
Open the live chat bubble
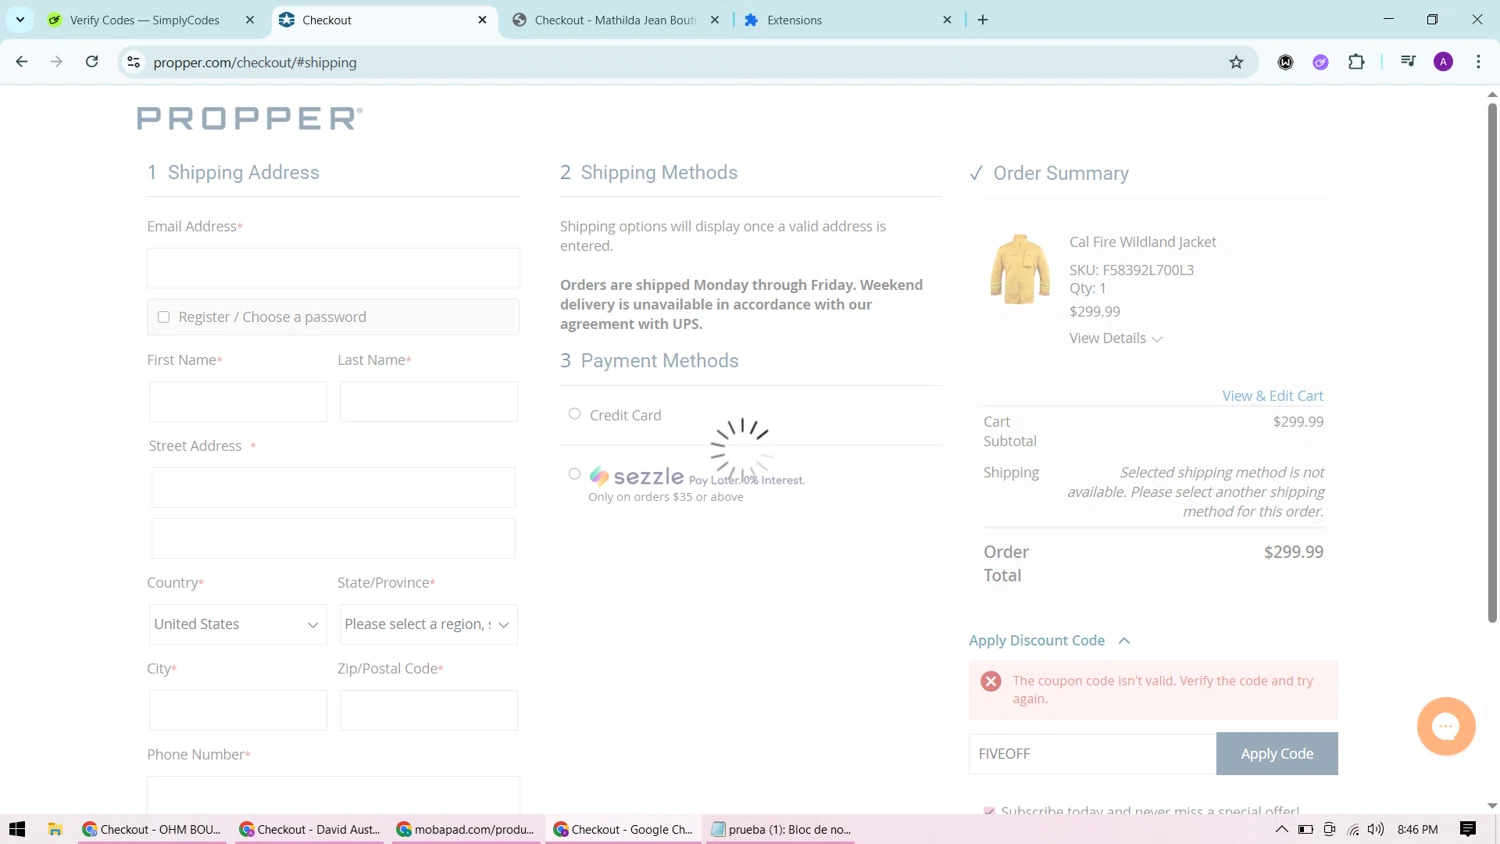[x=1446, y=726]
